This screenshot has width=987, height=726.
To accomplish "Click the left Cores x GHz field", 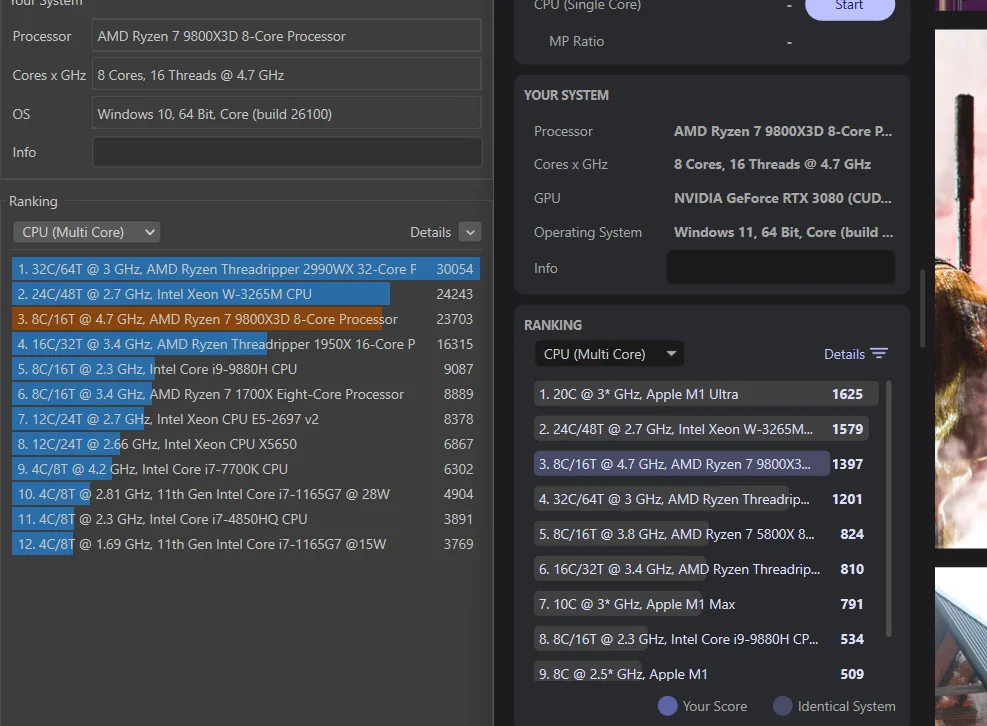I will (x=287, y=75).
